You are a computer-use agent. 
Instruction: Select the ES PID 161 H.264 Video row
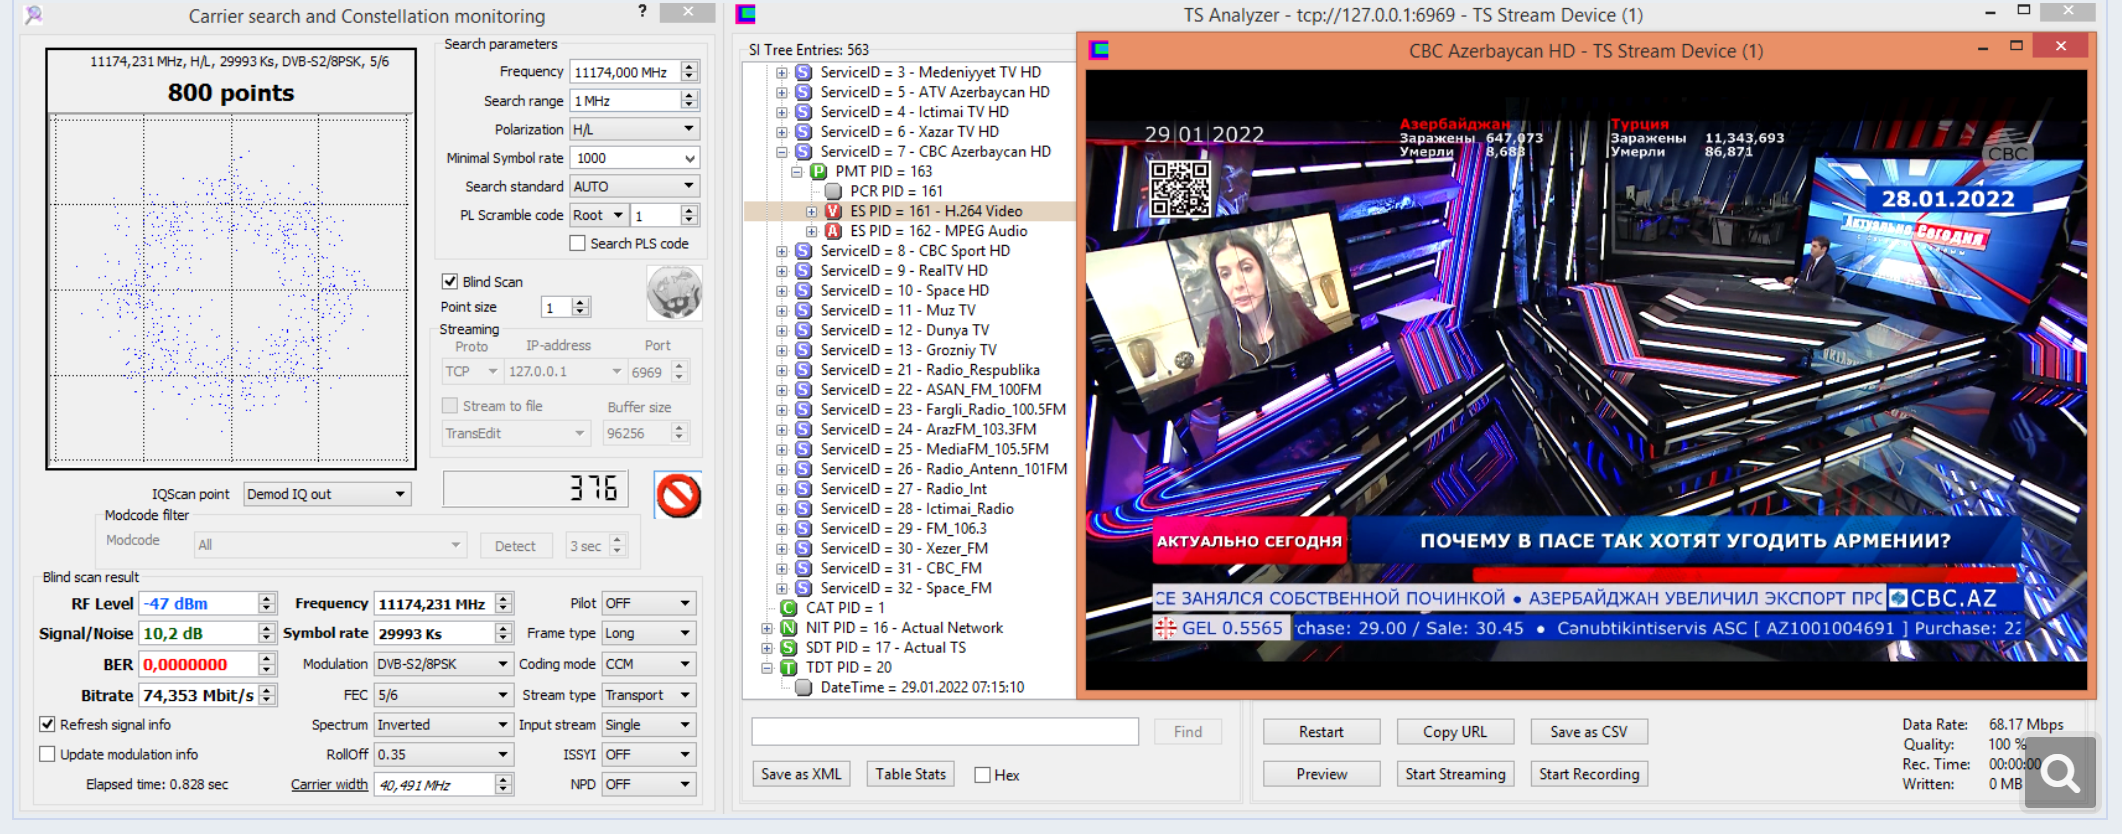pyautogui.click(x=908, y=211)
